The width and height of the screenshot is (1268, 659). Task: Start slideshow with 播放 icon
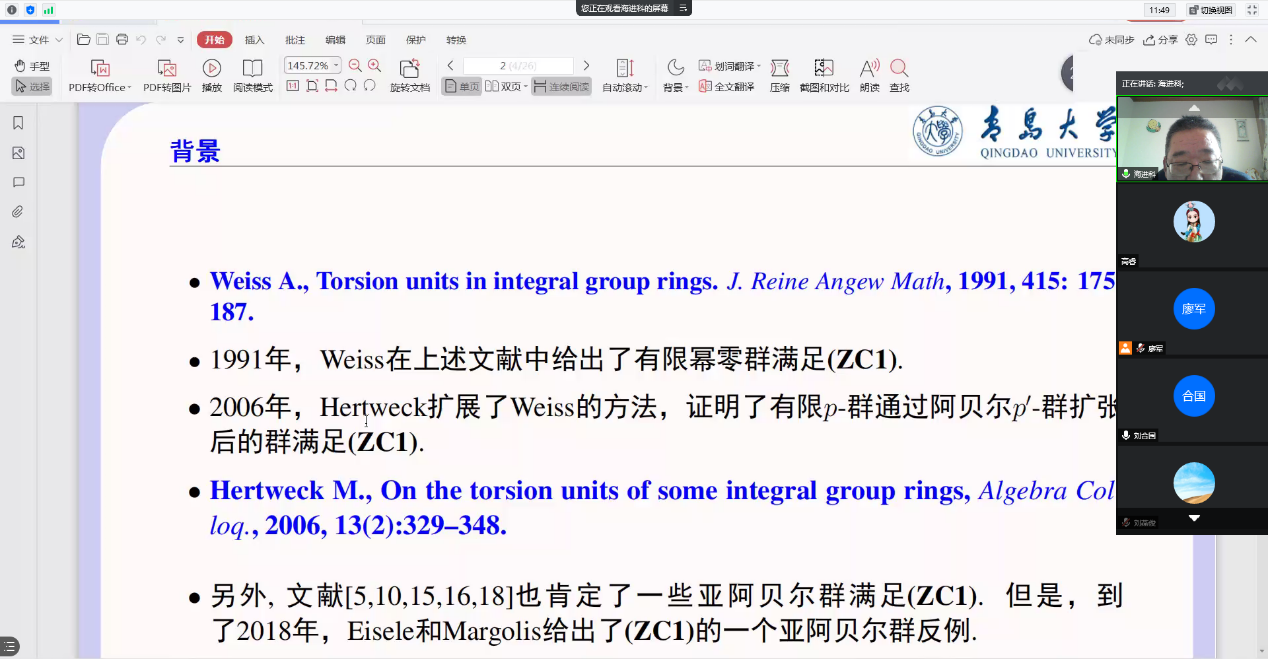click(211, 69)
